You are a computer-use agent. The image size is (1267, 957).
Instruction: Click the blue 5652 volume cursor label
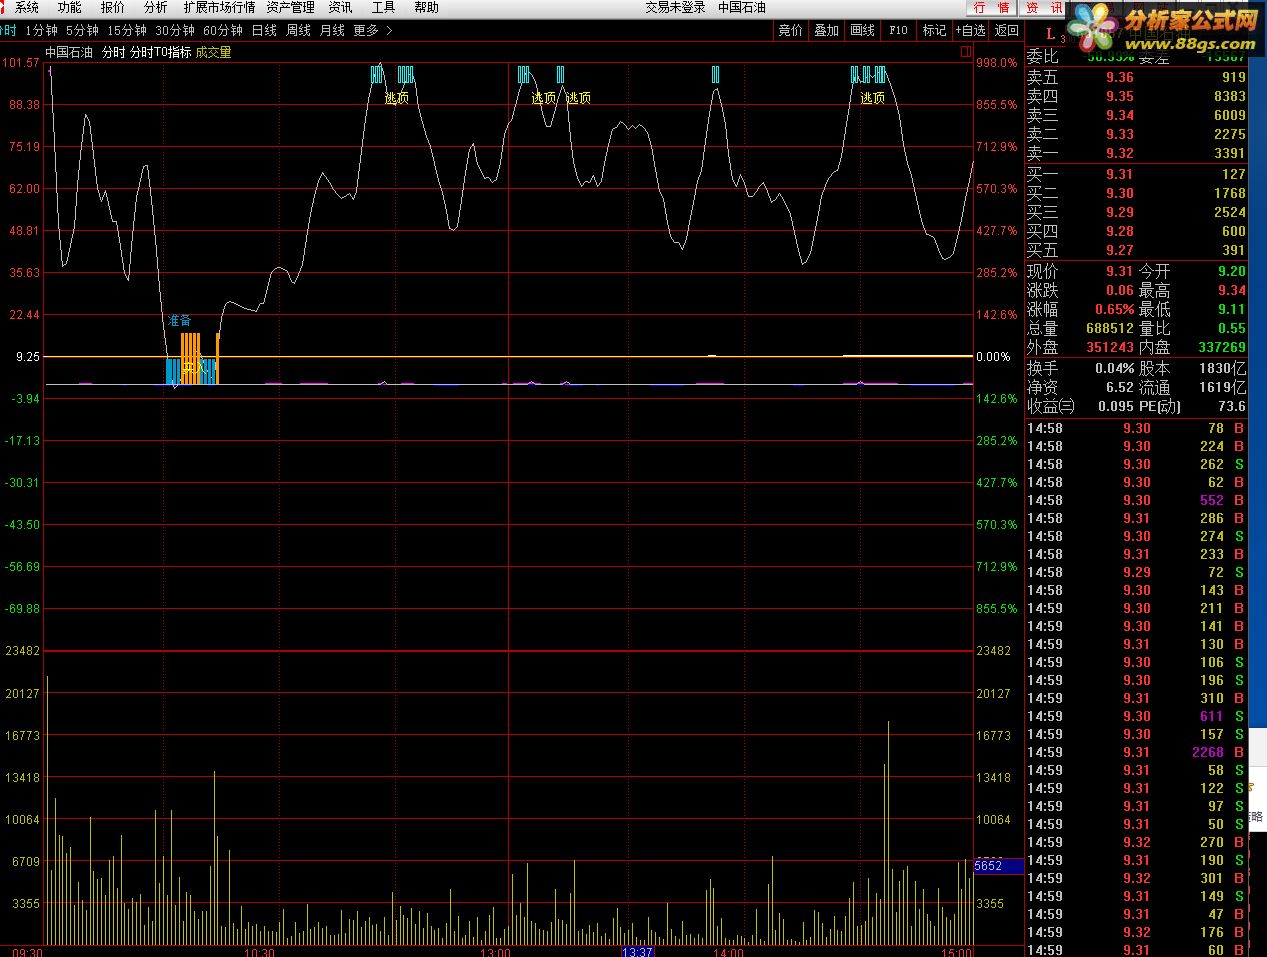pyautogui.click(x=998, y=866)
